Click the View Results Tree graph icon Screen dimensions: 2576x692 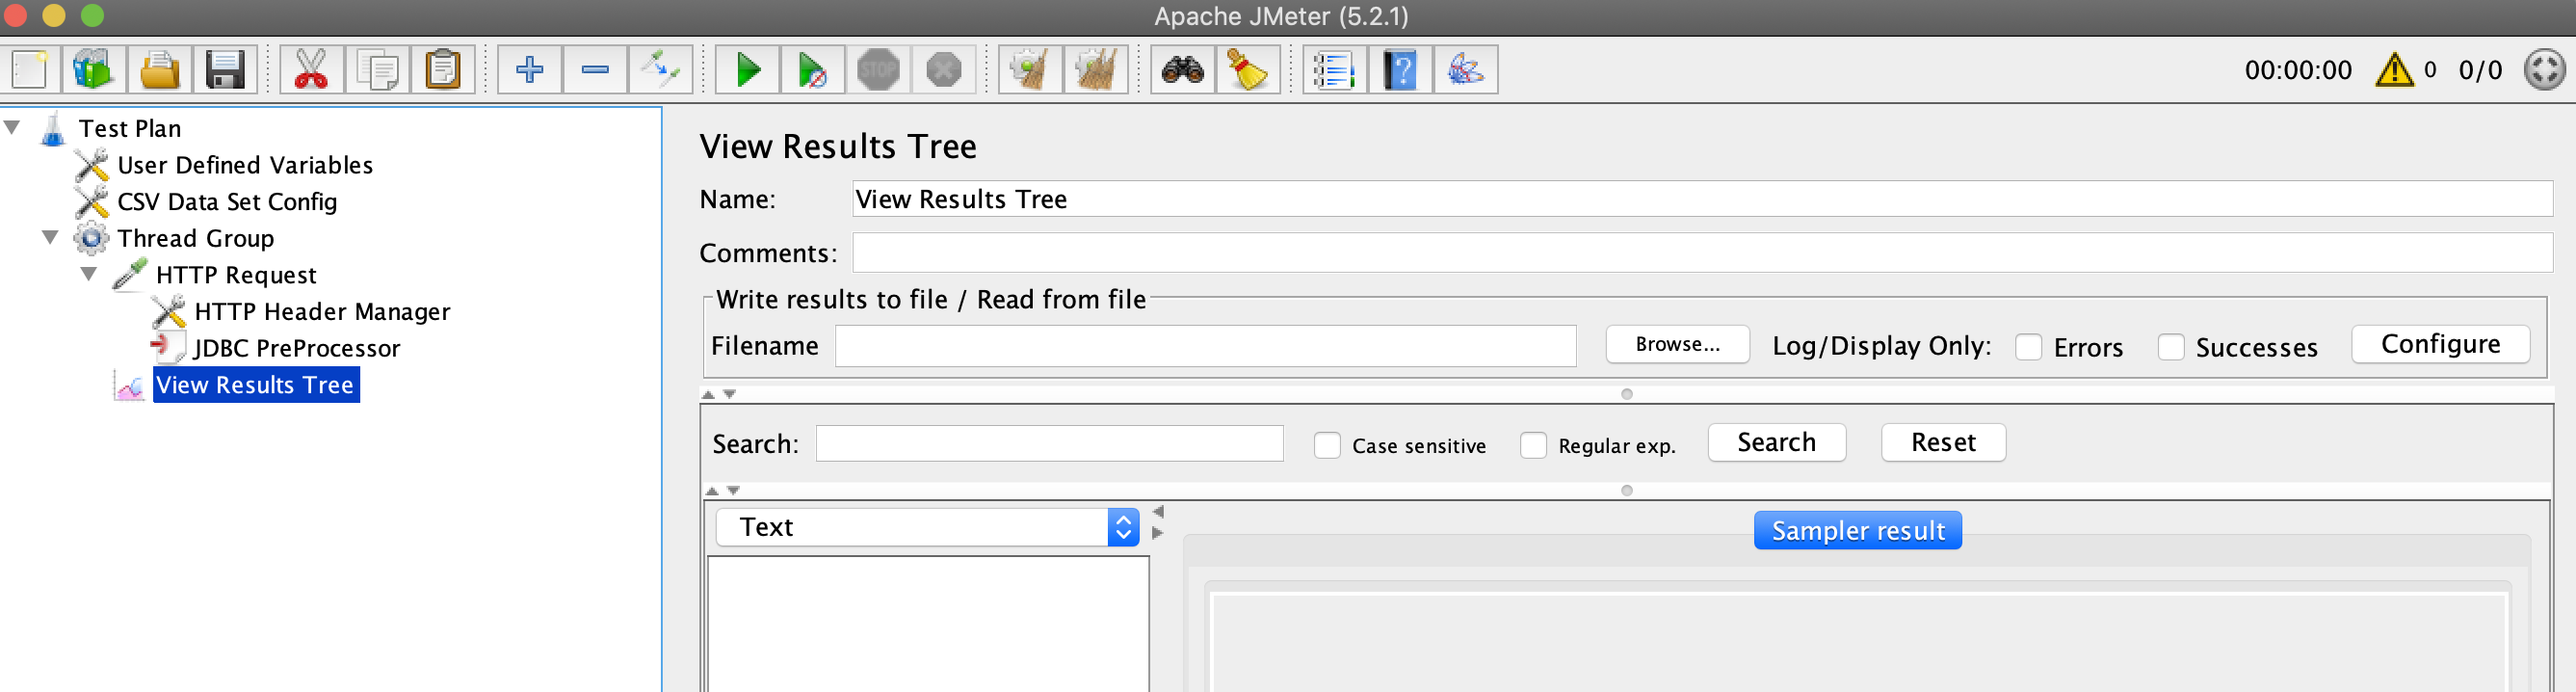pyautogui.click(x=130, y=385)
